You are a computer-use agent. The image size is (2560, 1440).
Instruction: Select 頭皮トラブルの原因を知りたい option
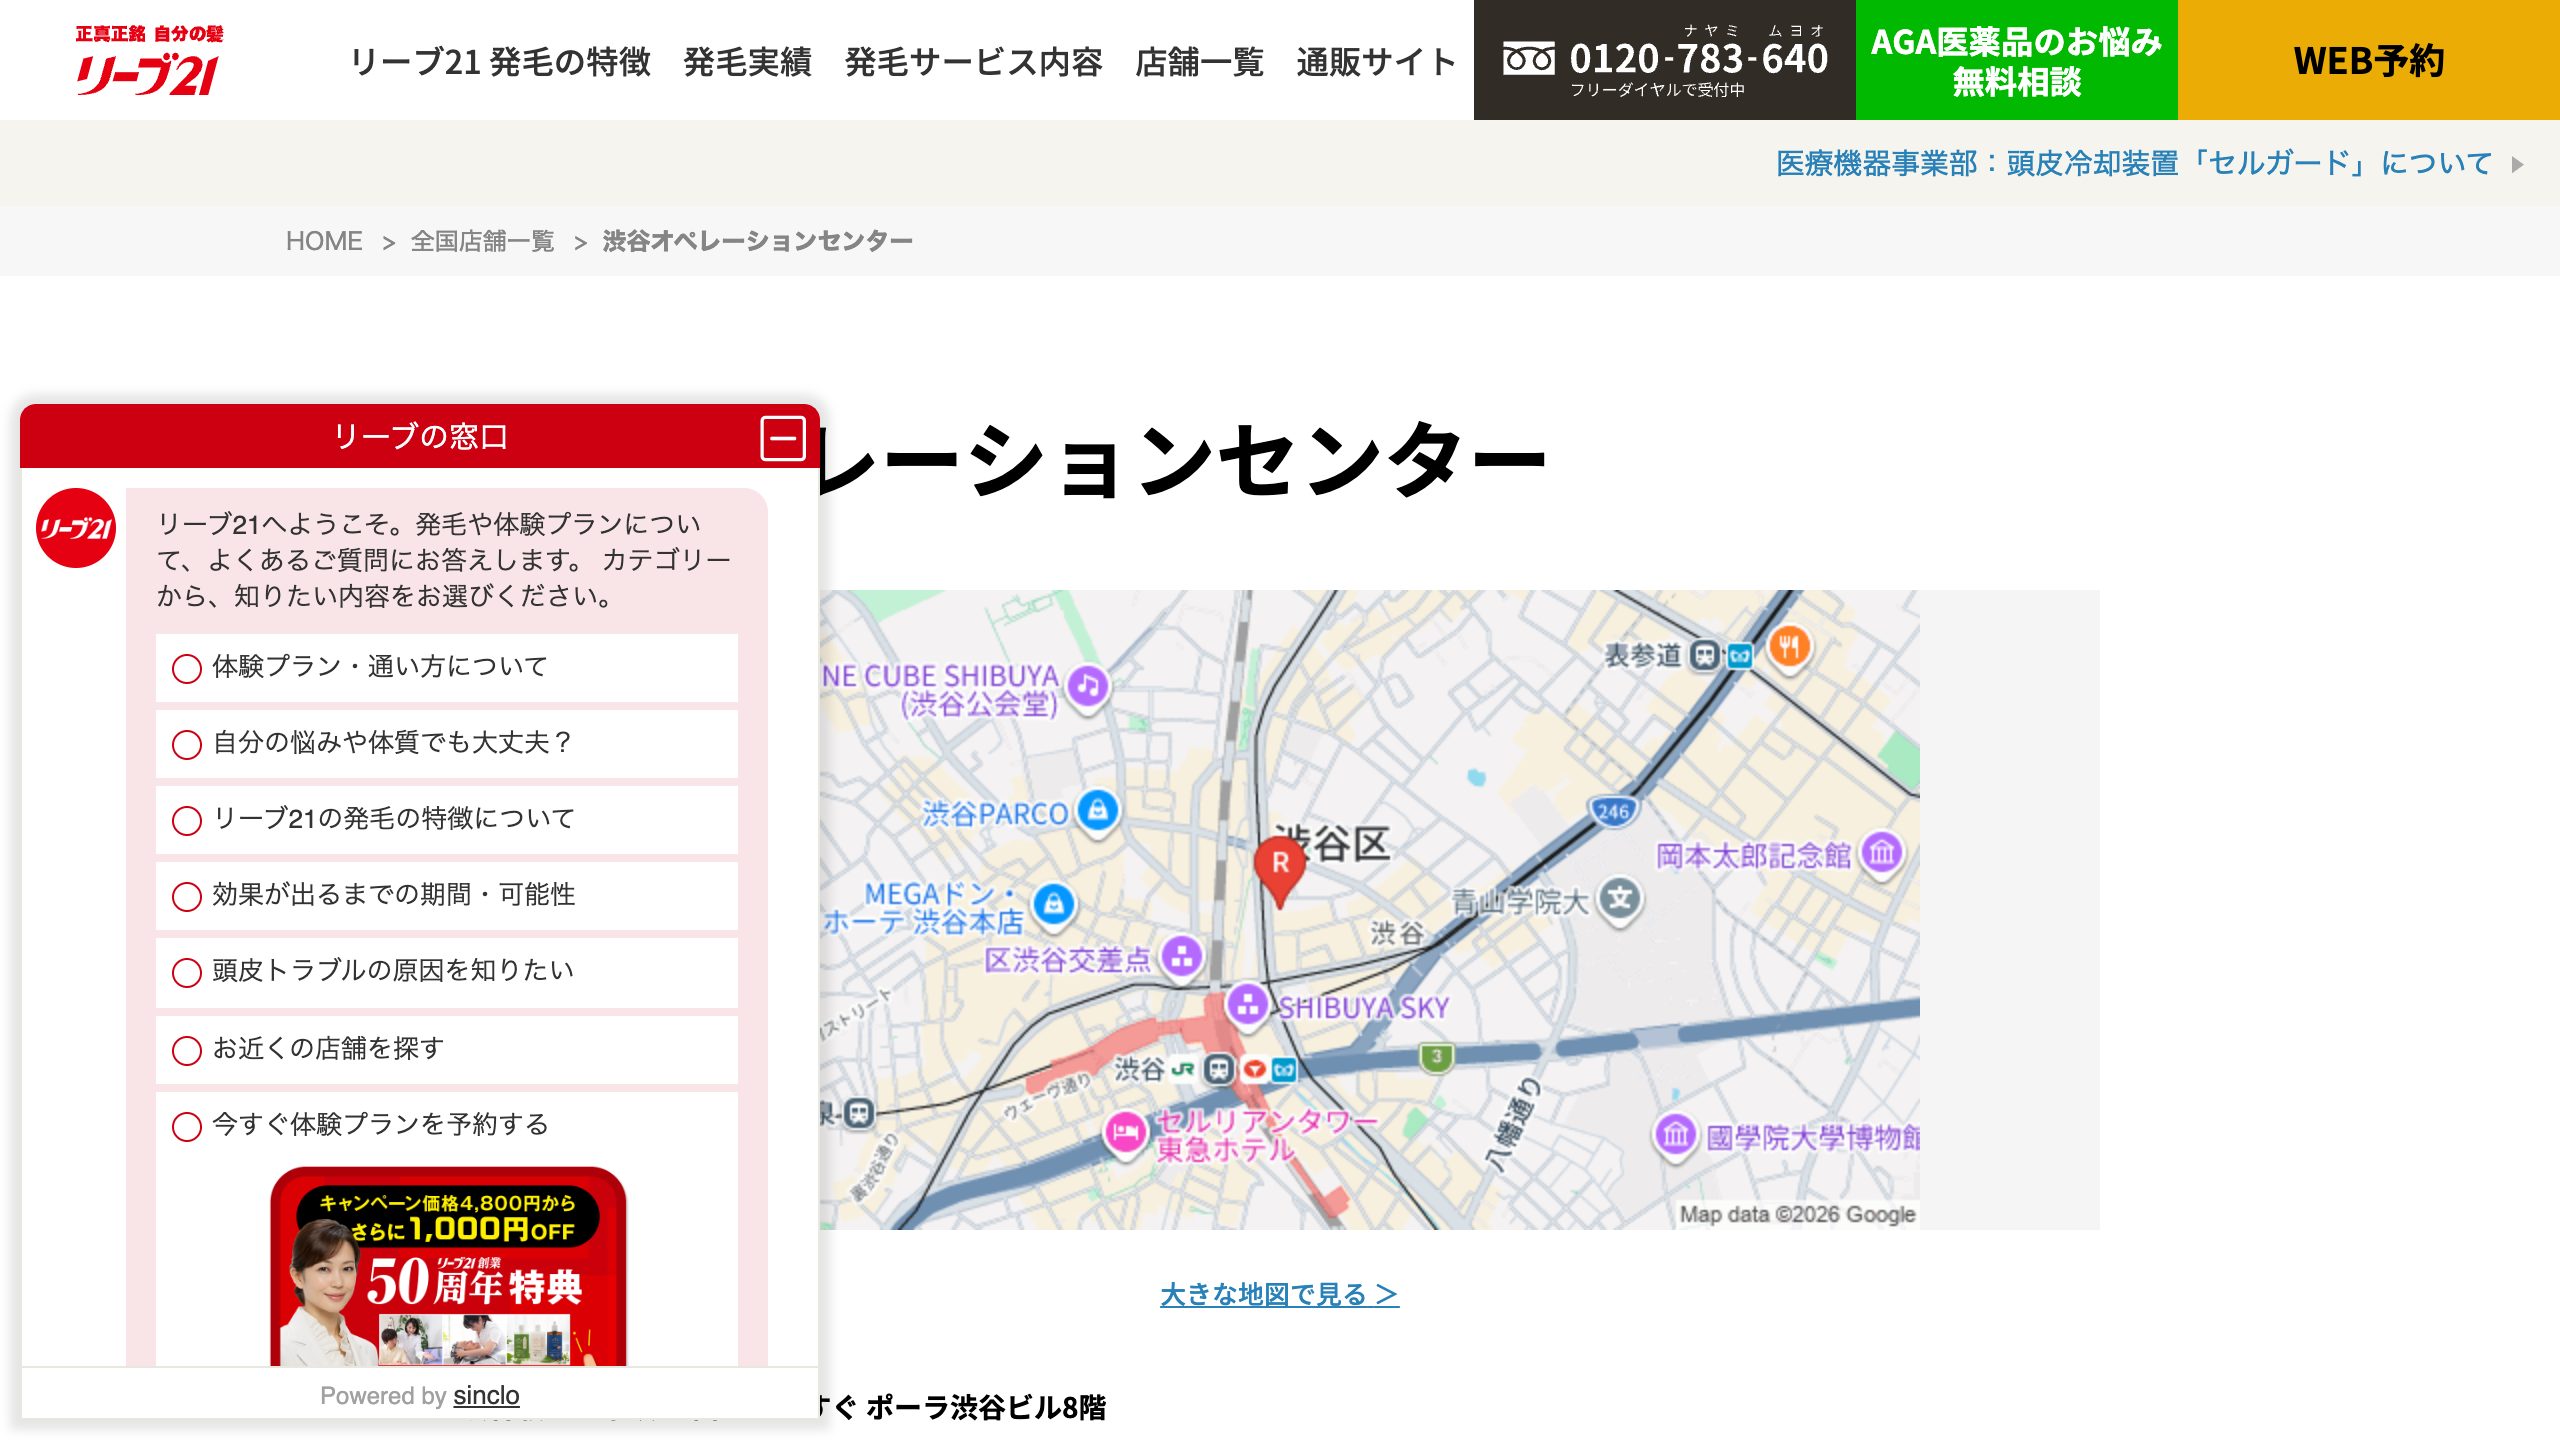447,971
